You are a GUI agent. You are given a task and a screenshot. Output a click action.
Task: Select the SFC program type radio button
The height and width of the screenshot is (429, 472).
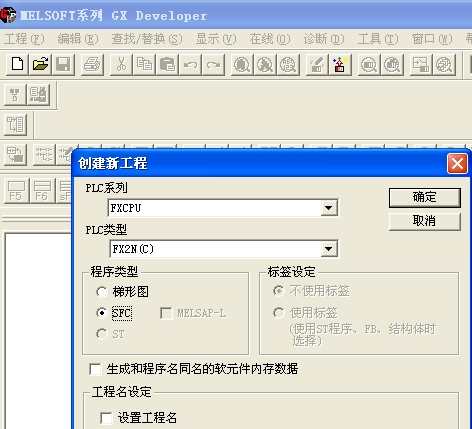click(x=102, y=313)
